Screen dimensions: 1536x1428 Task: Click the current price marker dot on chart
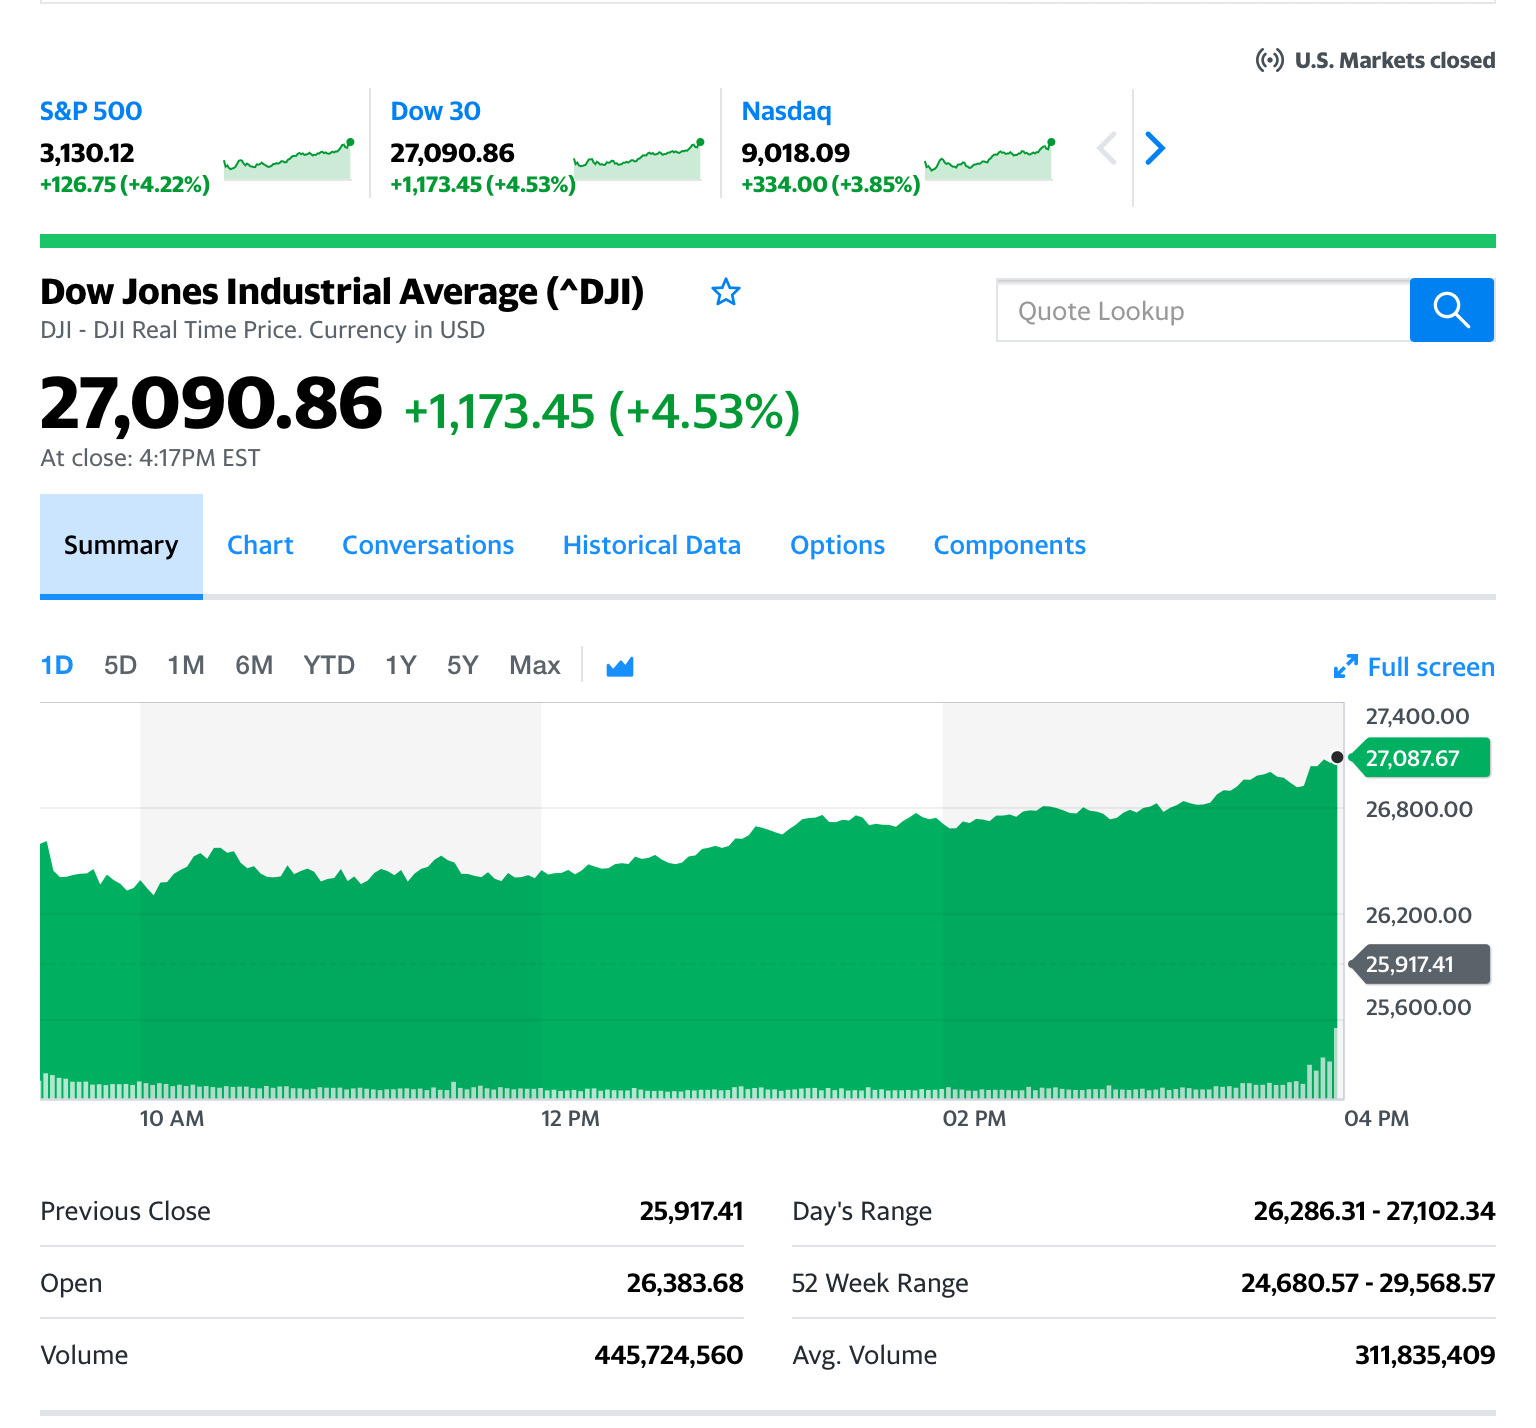point(1337,757)
